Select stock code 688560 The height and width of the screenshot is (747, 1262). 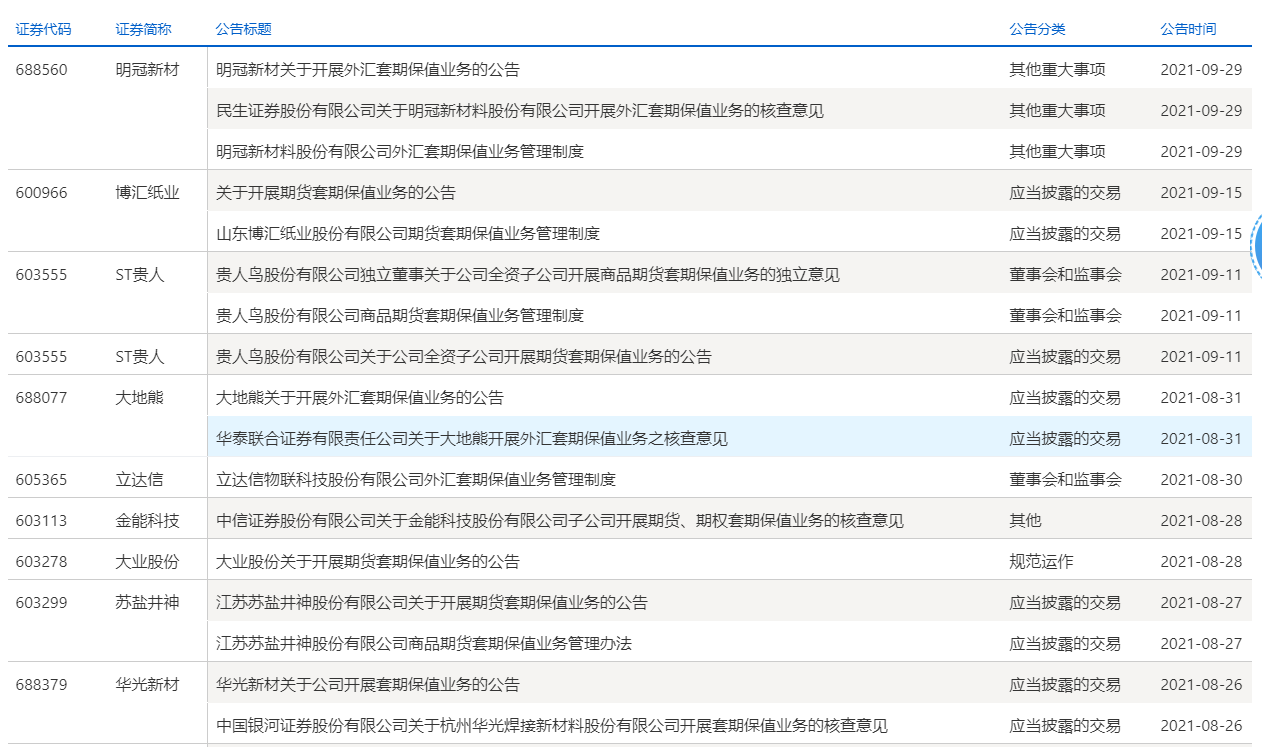point(42,70)
